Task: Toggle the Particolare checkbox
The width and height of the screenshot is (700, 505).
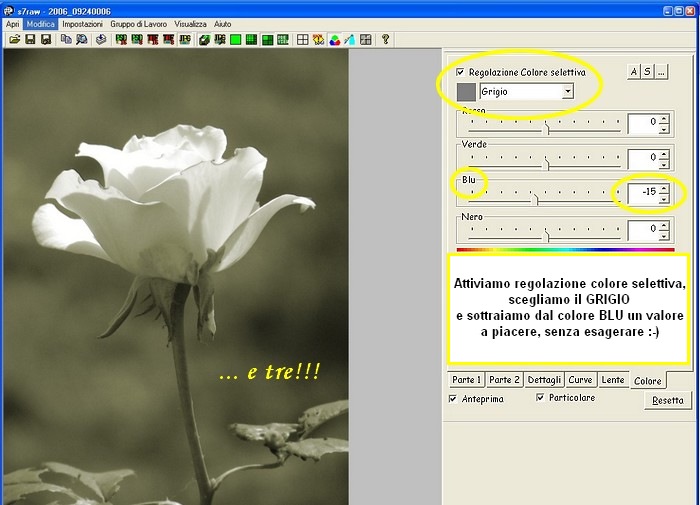Action: 541,398
